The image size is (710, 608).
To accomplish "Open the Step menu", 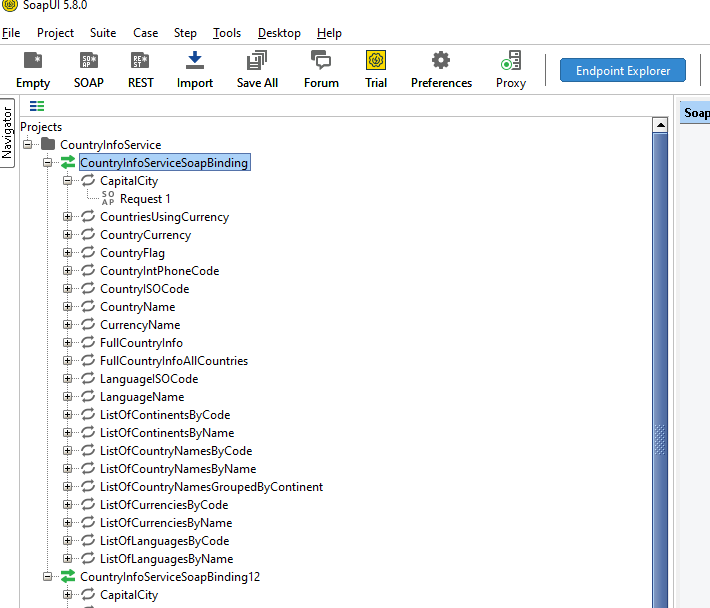I will [x=185, y=33].
